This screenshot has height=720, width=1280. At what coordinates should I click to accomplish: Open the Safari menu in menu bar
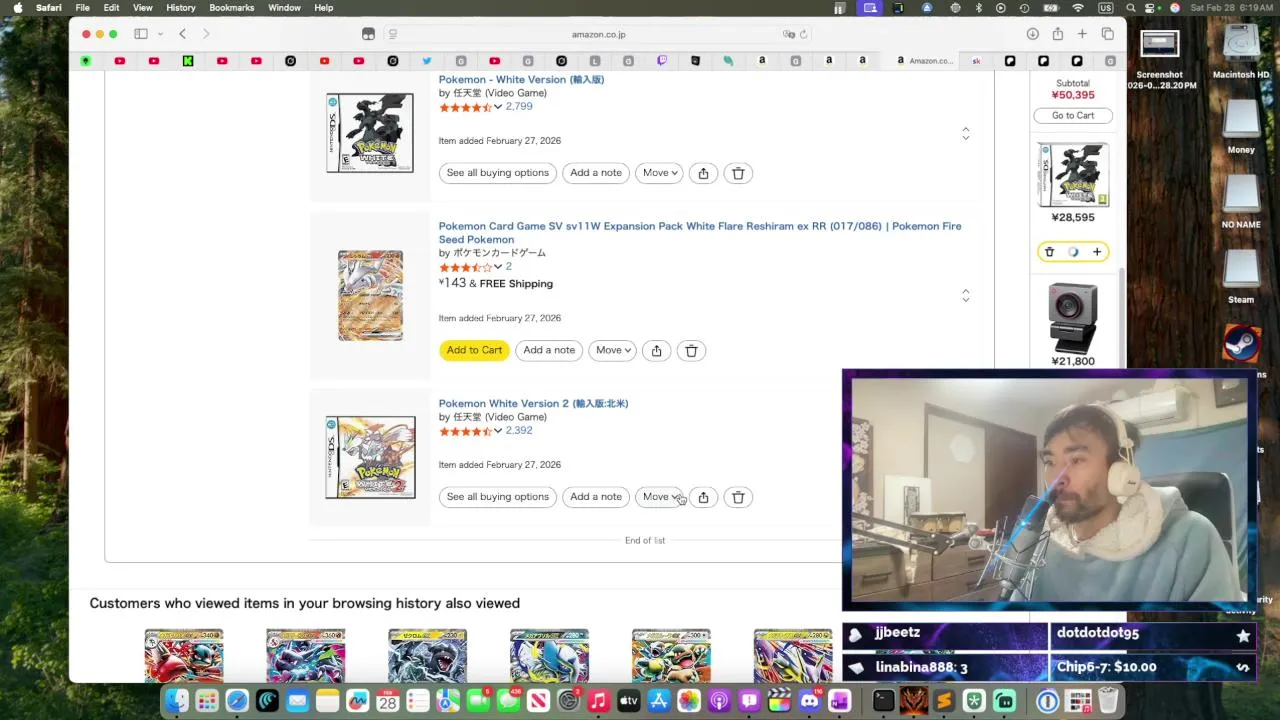(48, 8)
